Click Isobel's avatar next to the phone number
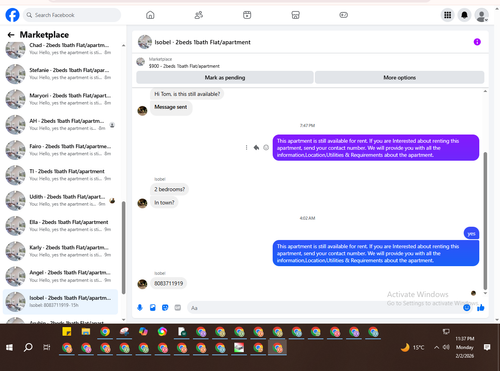 pos(142,284)
